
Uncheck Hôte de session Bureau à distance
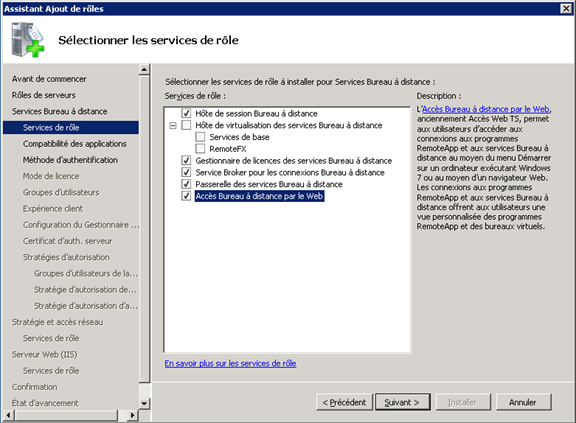[186, 113]
